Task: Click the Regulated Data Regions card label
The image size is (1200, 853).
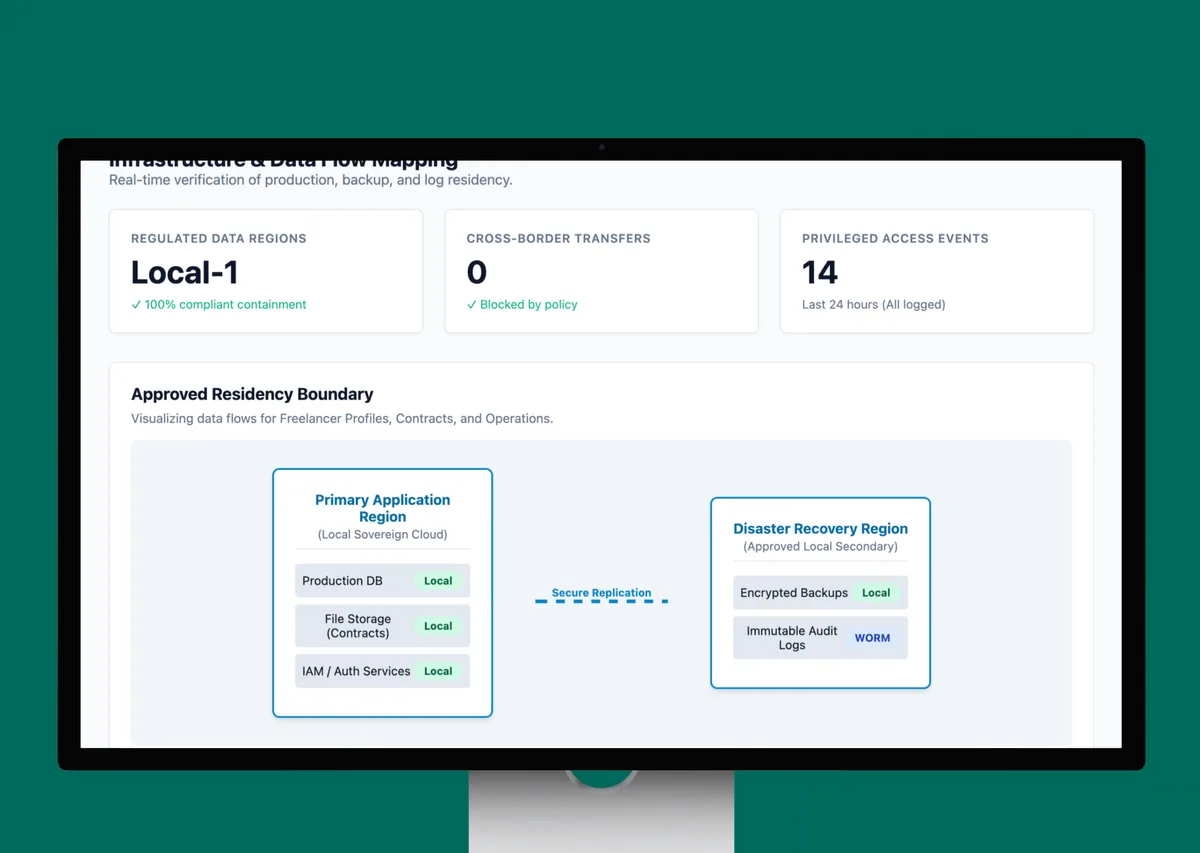Action: (x=219, y=239)
